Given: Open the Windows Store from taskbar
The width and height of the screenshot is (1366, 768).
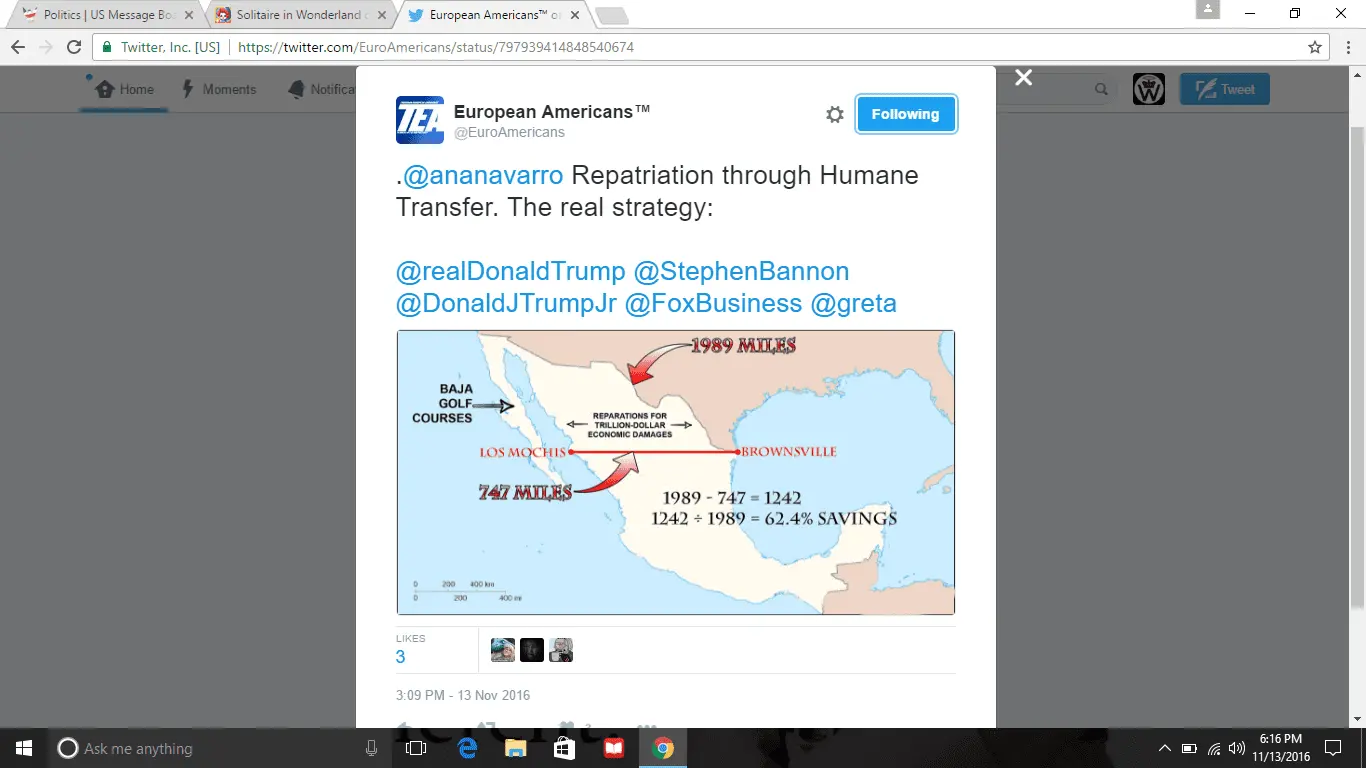Looking at the screenshot, I should coord(564,748).
